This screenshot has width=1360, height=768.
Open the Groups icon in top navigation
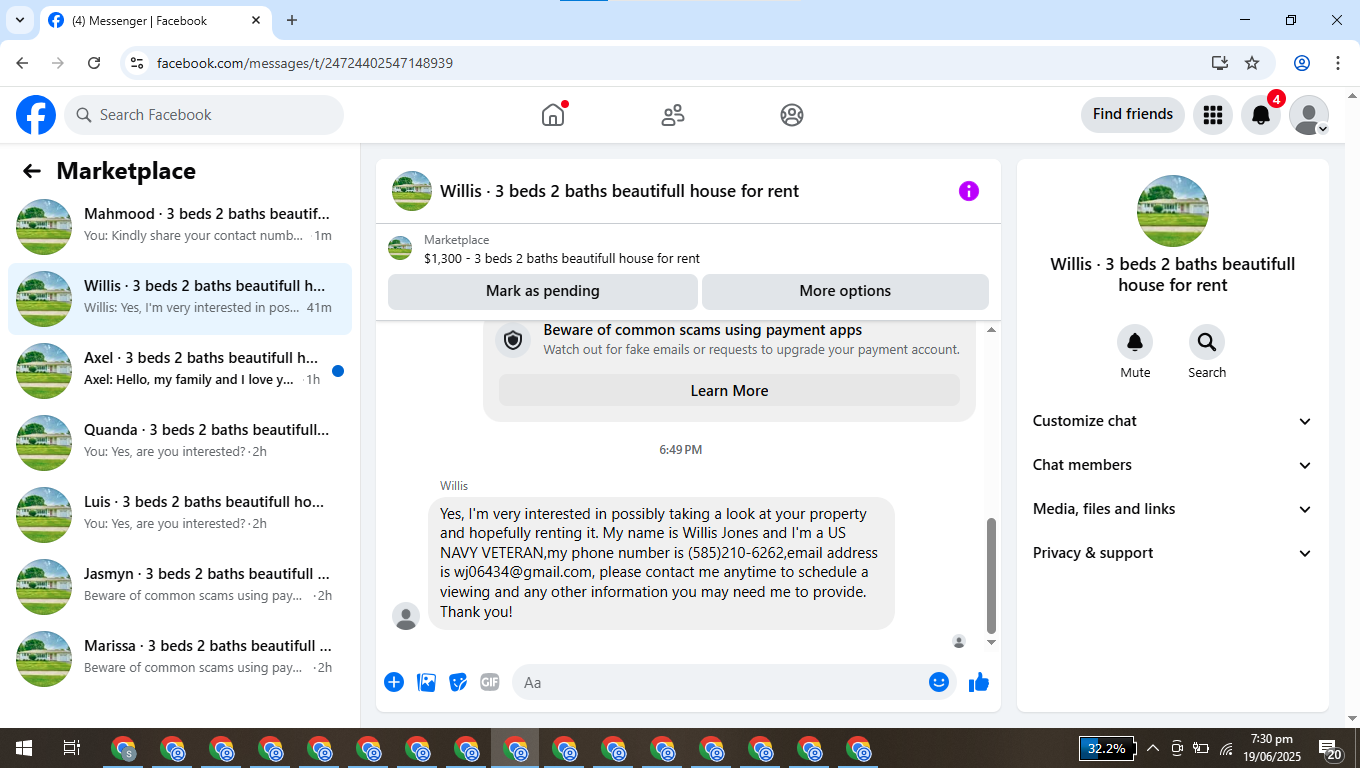coord(792,115)
